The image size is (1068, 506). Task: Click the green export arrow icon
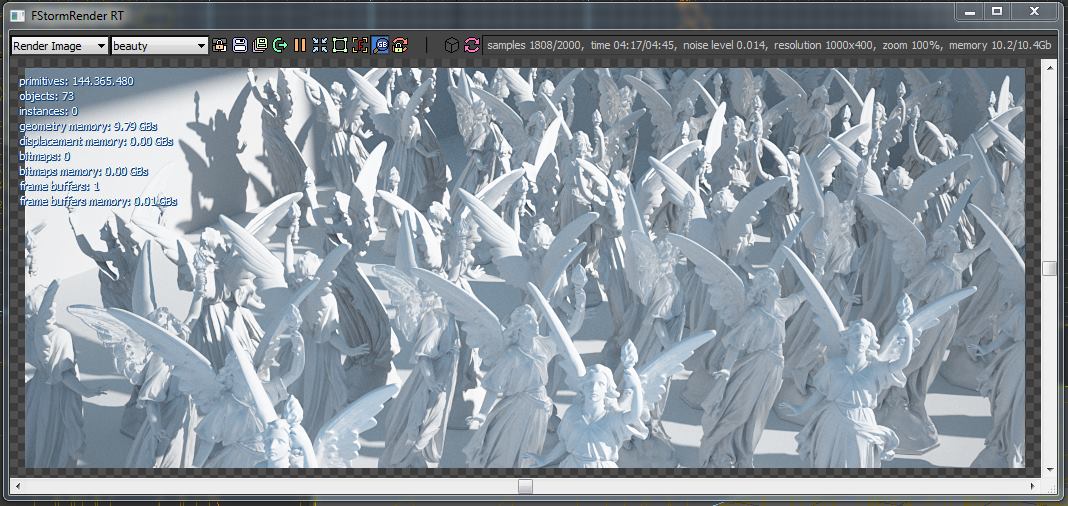tap(280, 45)
